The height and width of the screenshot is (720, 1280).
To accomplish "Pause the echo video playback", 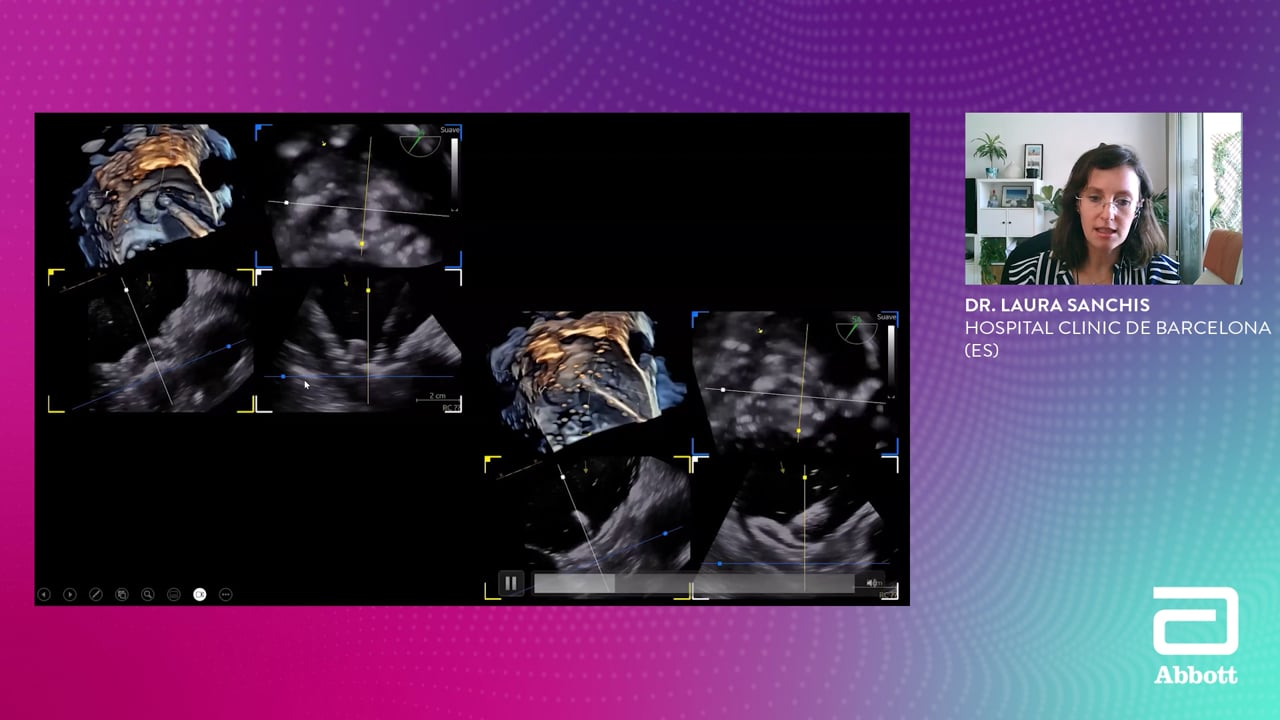I will click(510, 583).
